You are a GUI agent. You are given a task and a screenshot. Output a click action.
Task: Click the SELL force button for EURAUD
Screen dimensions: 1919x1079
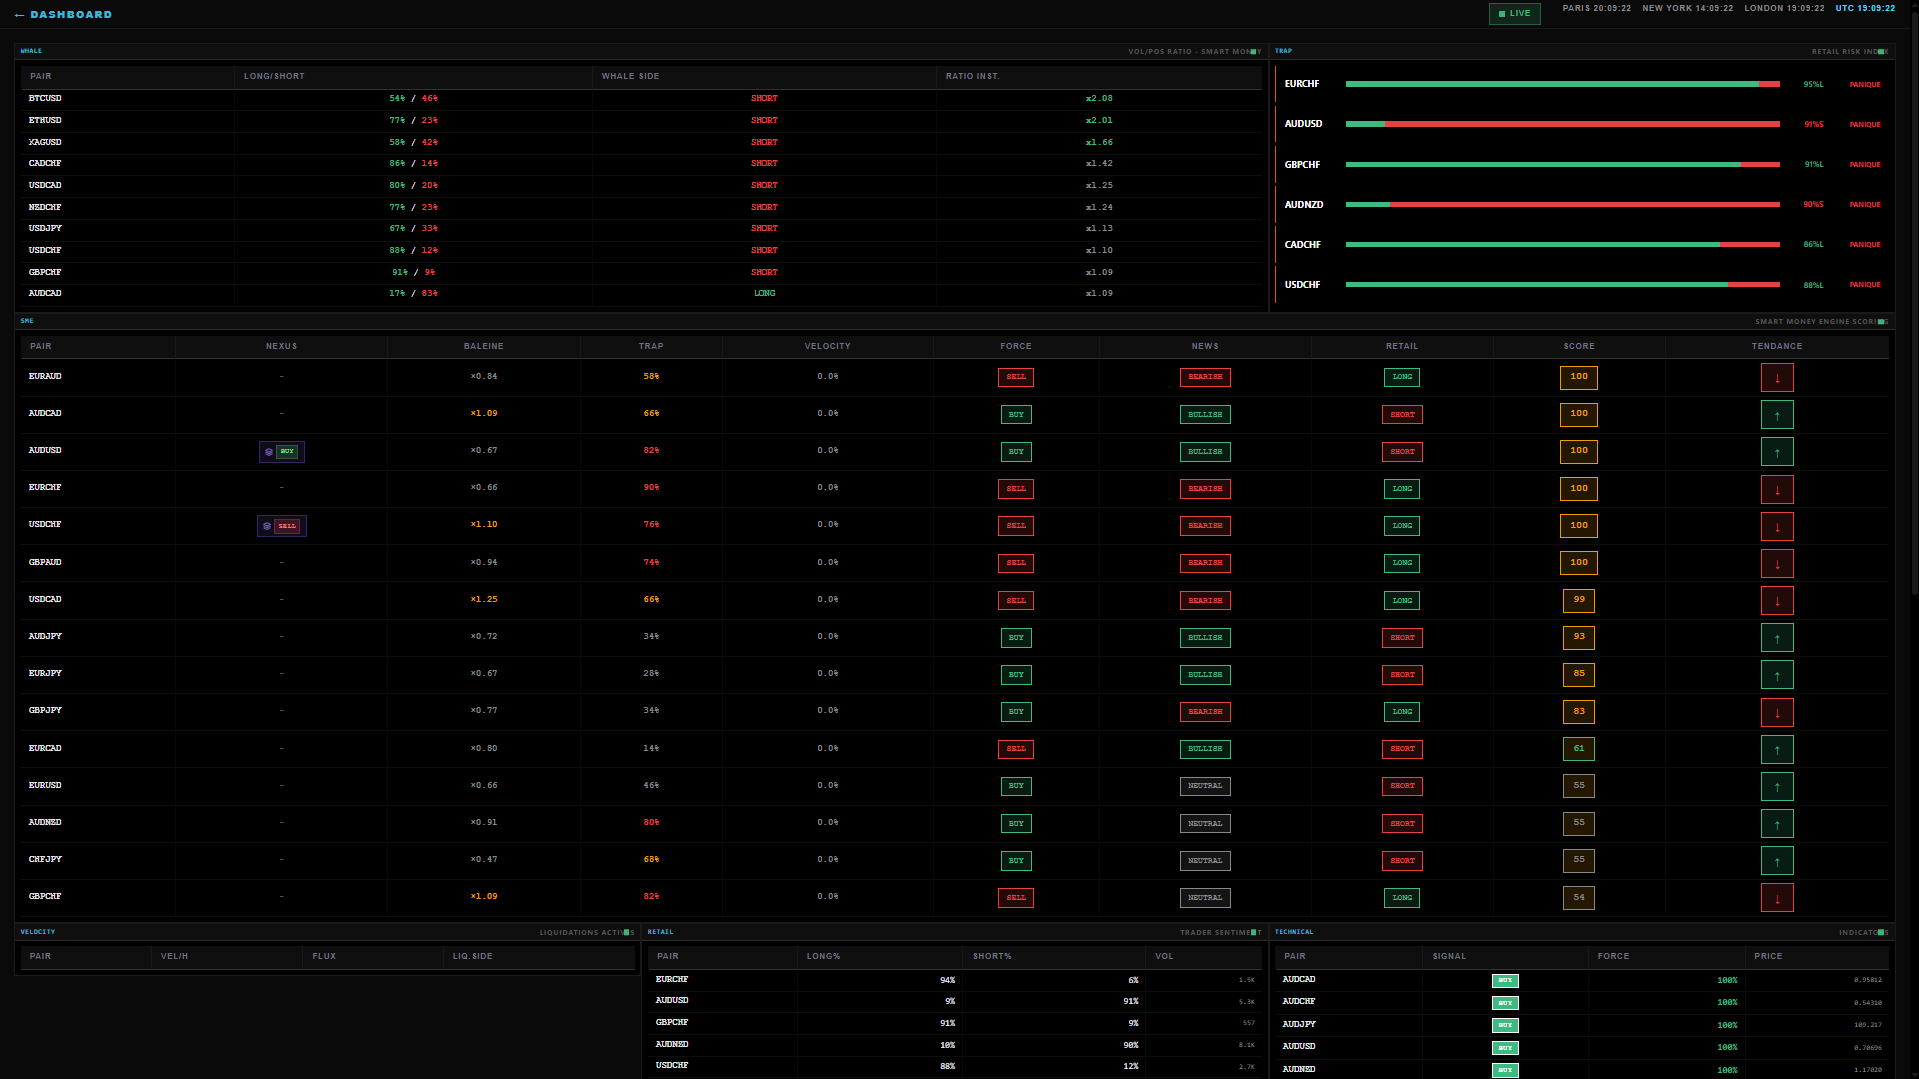[x=1015, y=378]
